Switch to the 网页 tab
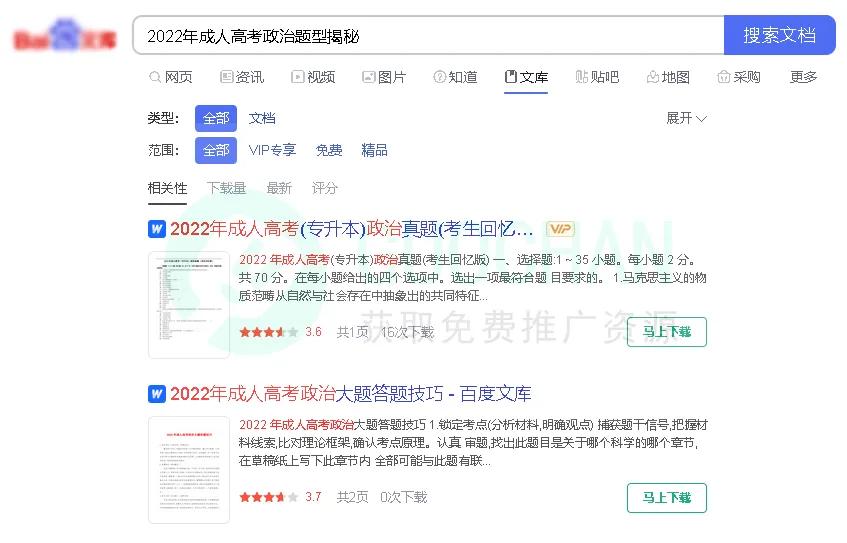847x543 pixels. (171, 77)
